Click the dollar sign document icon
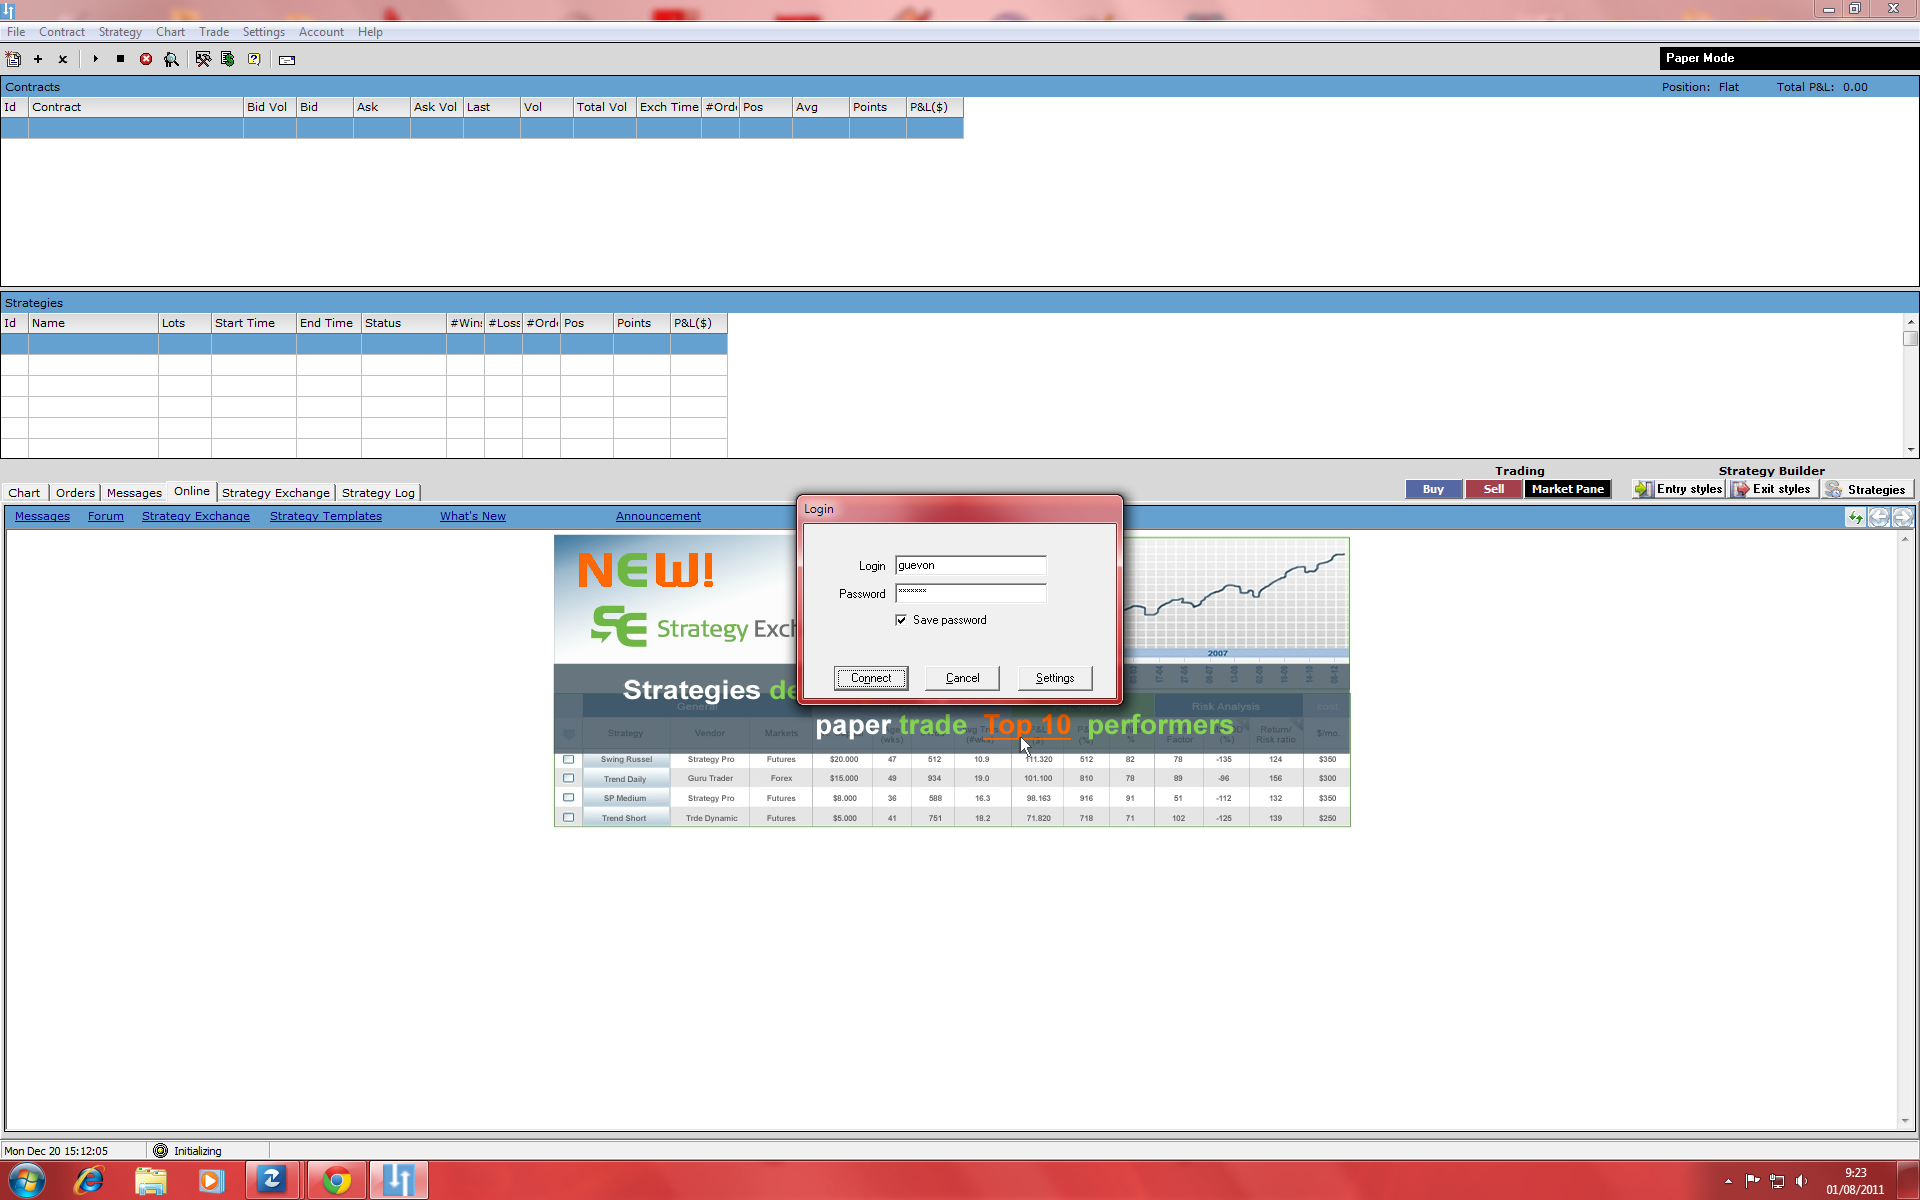The width and height of the screenshot is (1920, 1200). coord(228,59)
